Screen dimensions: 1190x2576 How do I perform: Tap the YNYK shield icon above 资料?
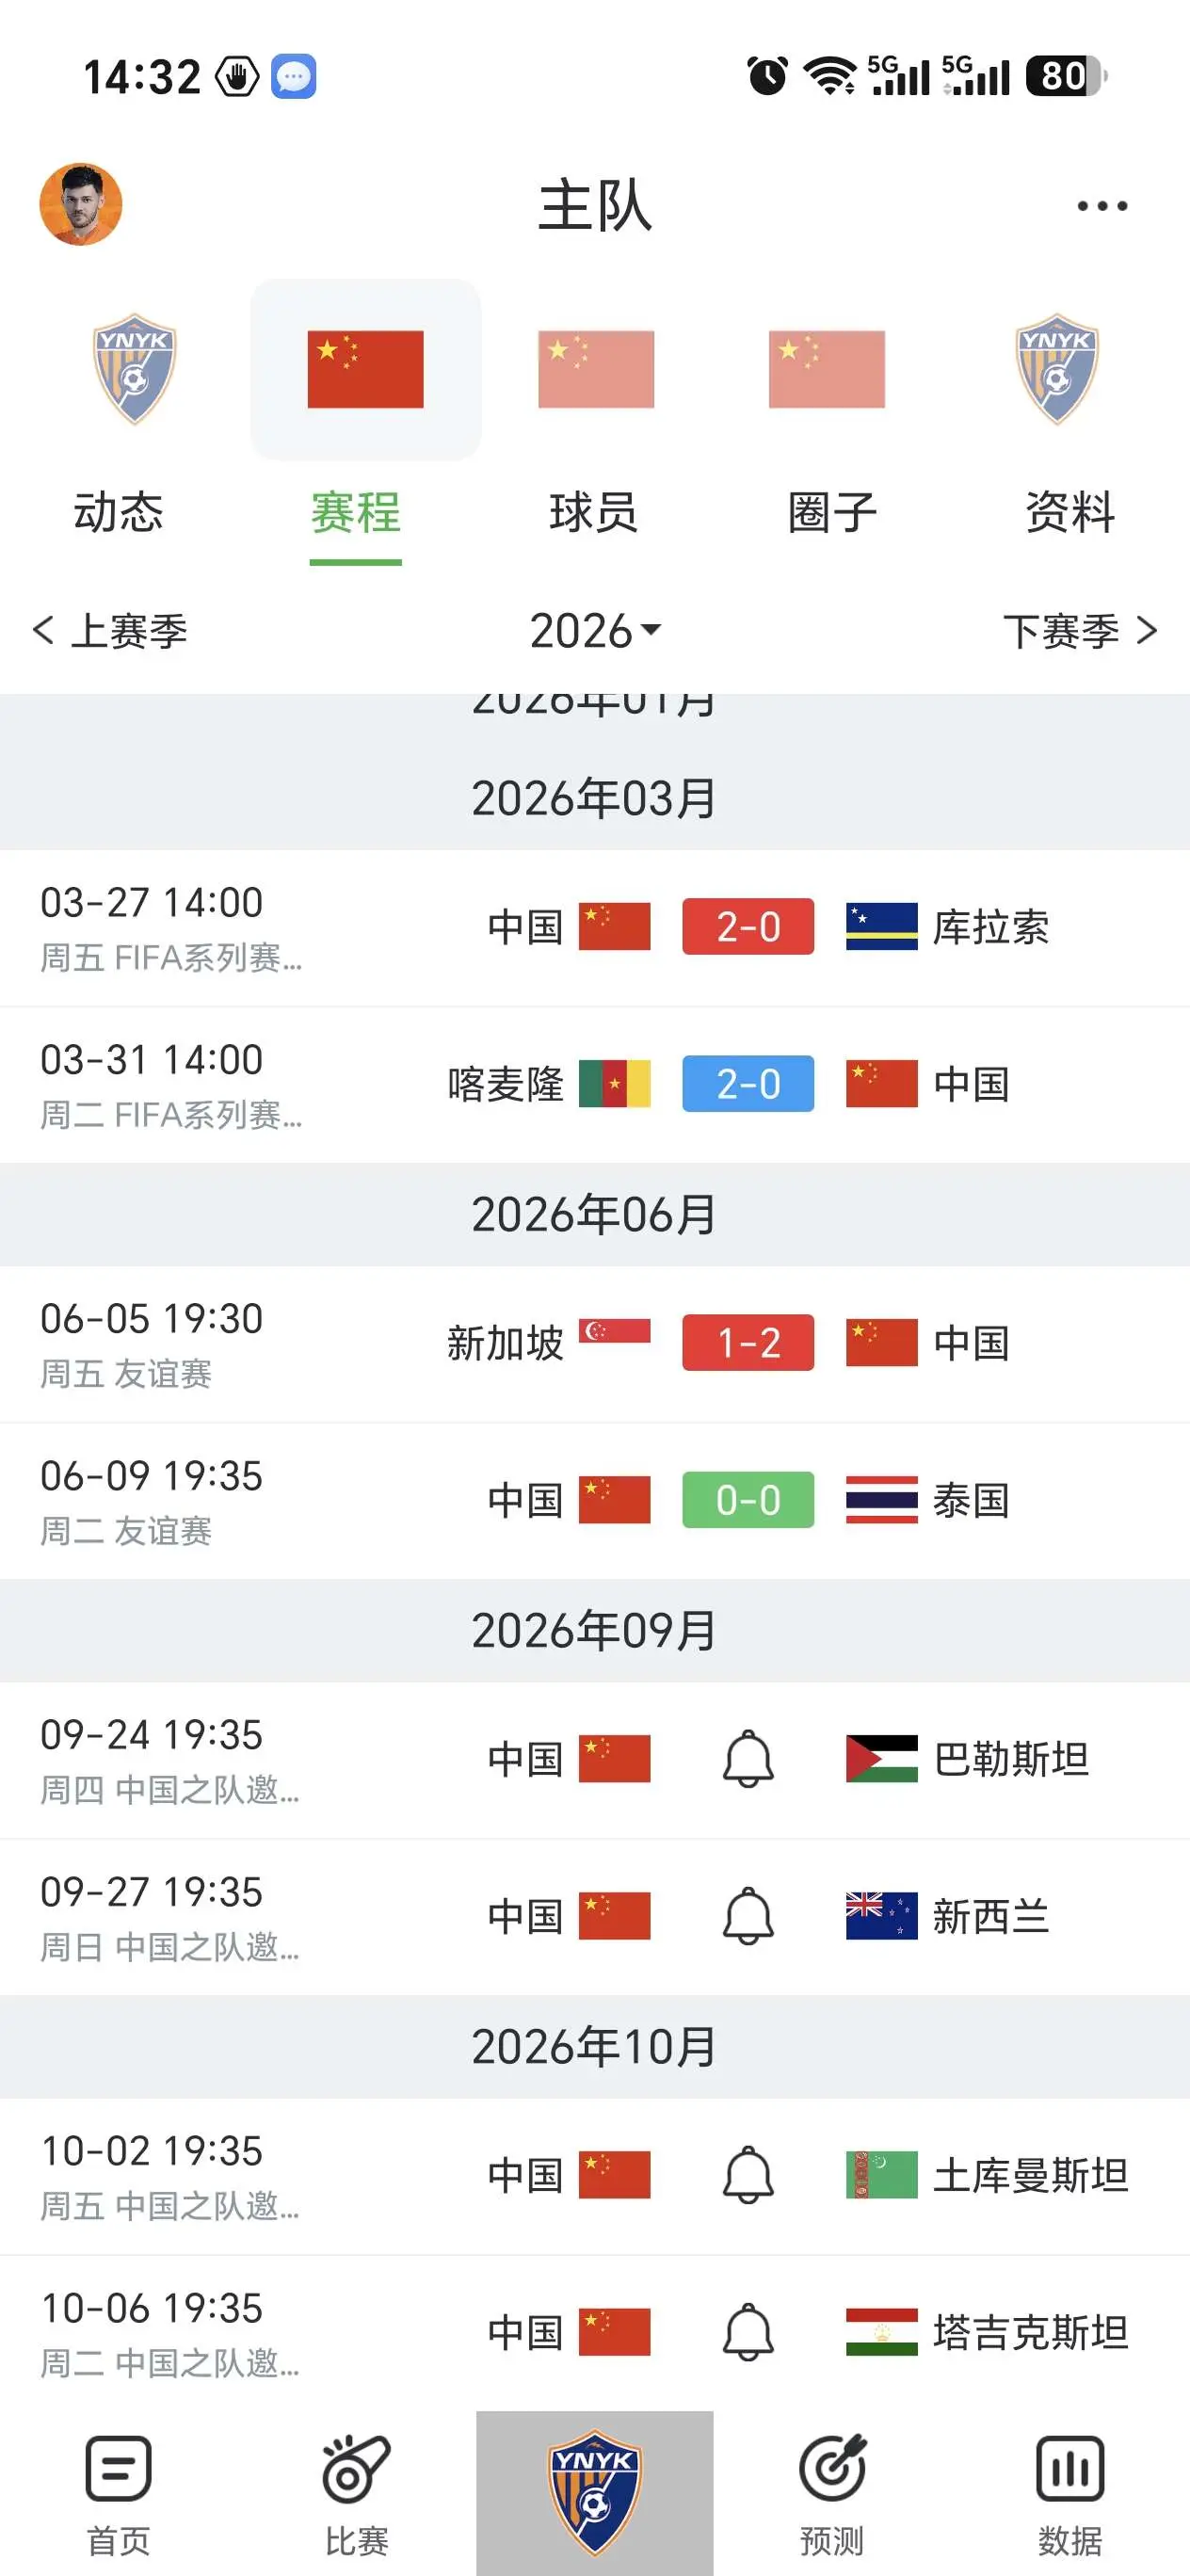click(1057, 369)
